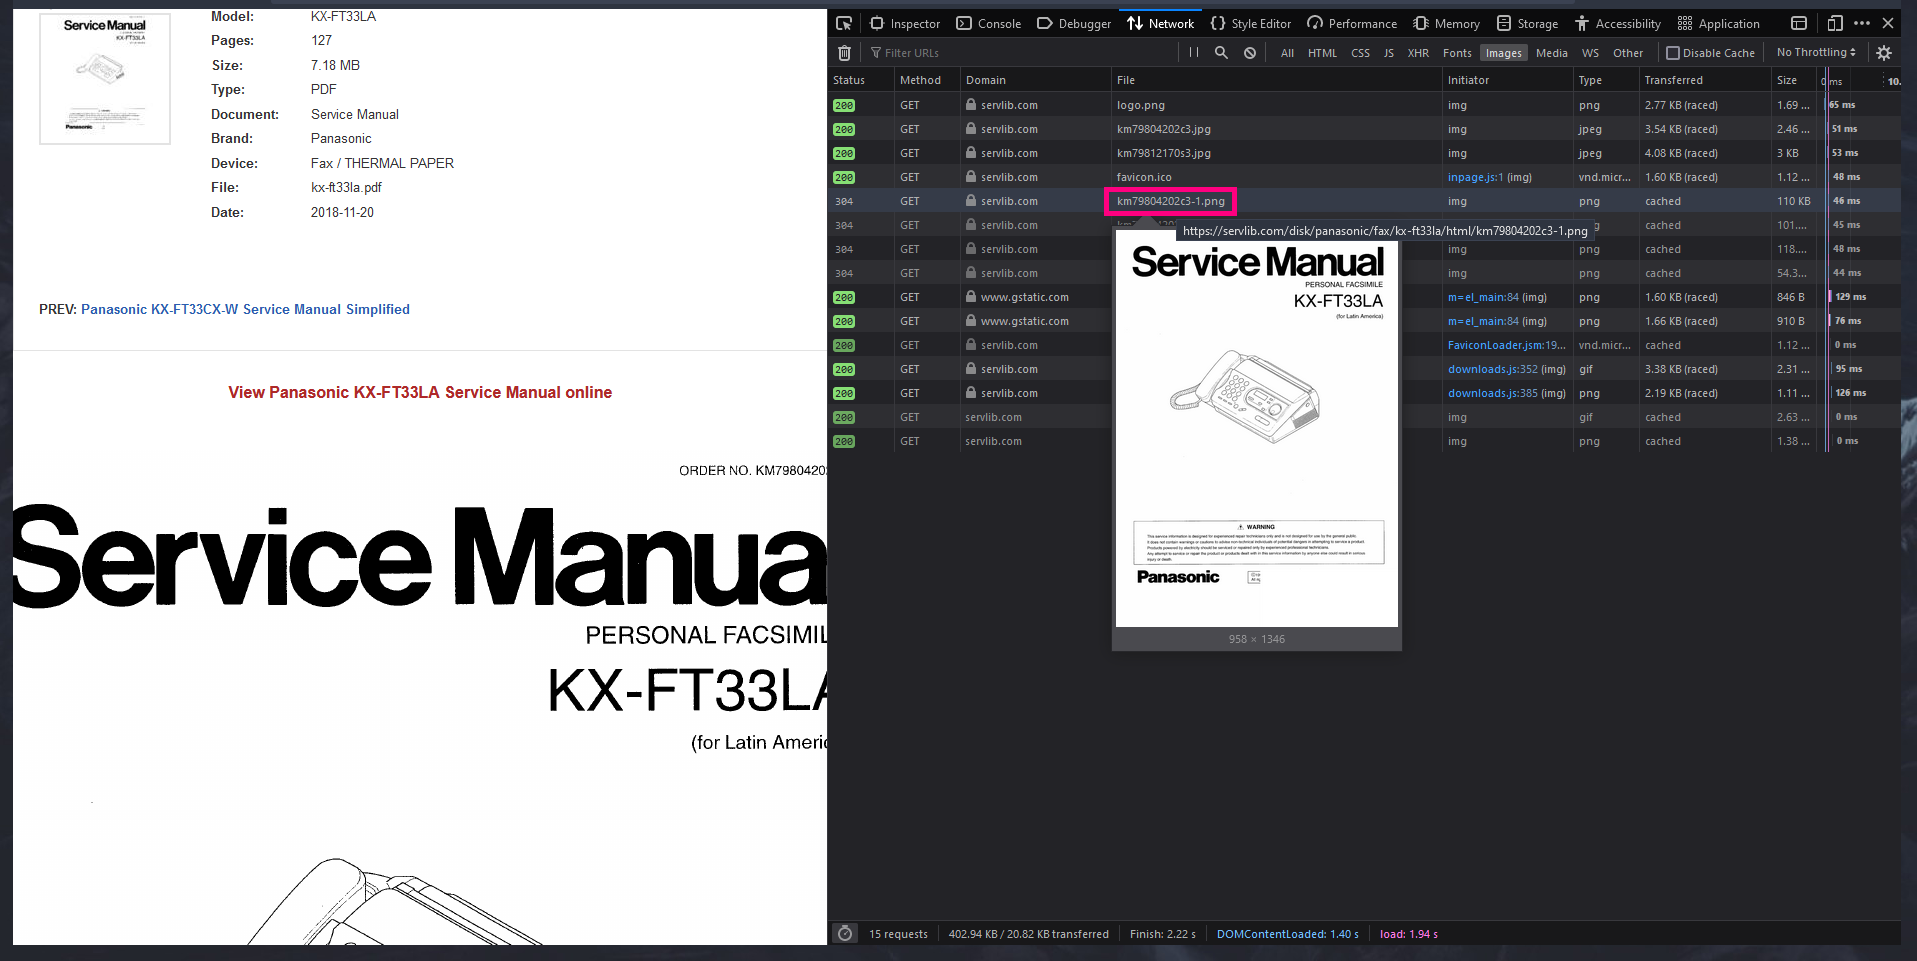Filter requests by Media
This screenshot has width=1917, height=961.
1551,53
